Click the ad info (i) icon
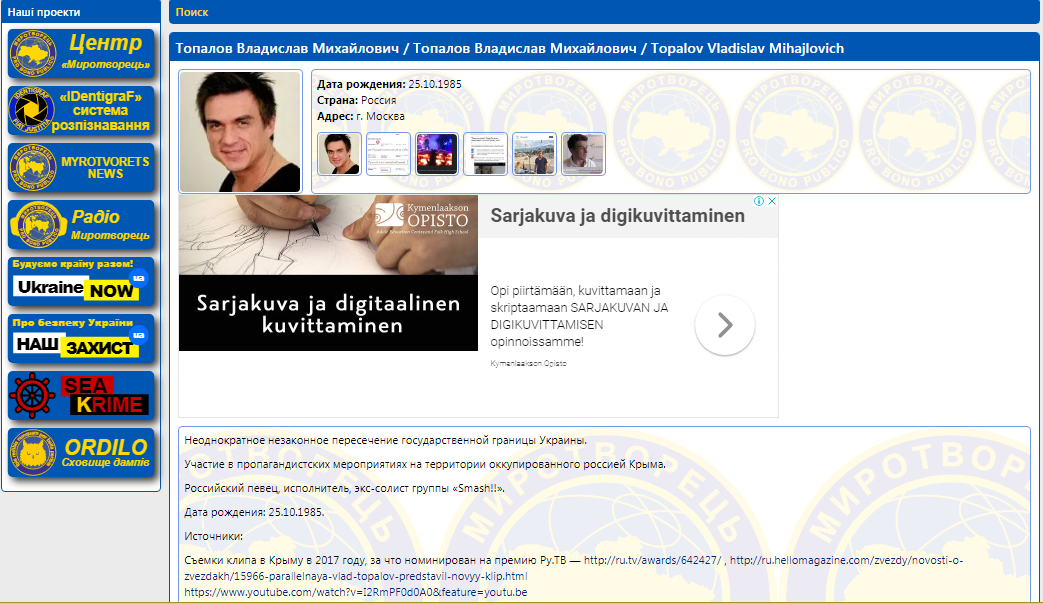 coord(759,201)
